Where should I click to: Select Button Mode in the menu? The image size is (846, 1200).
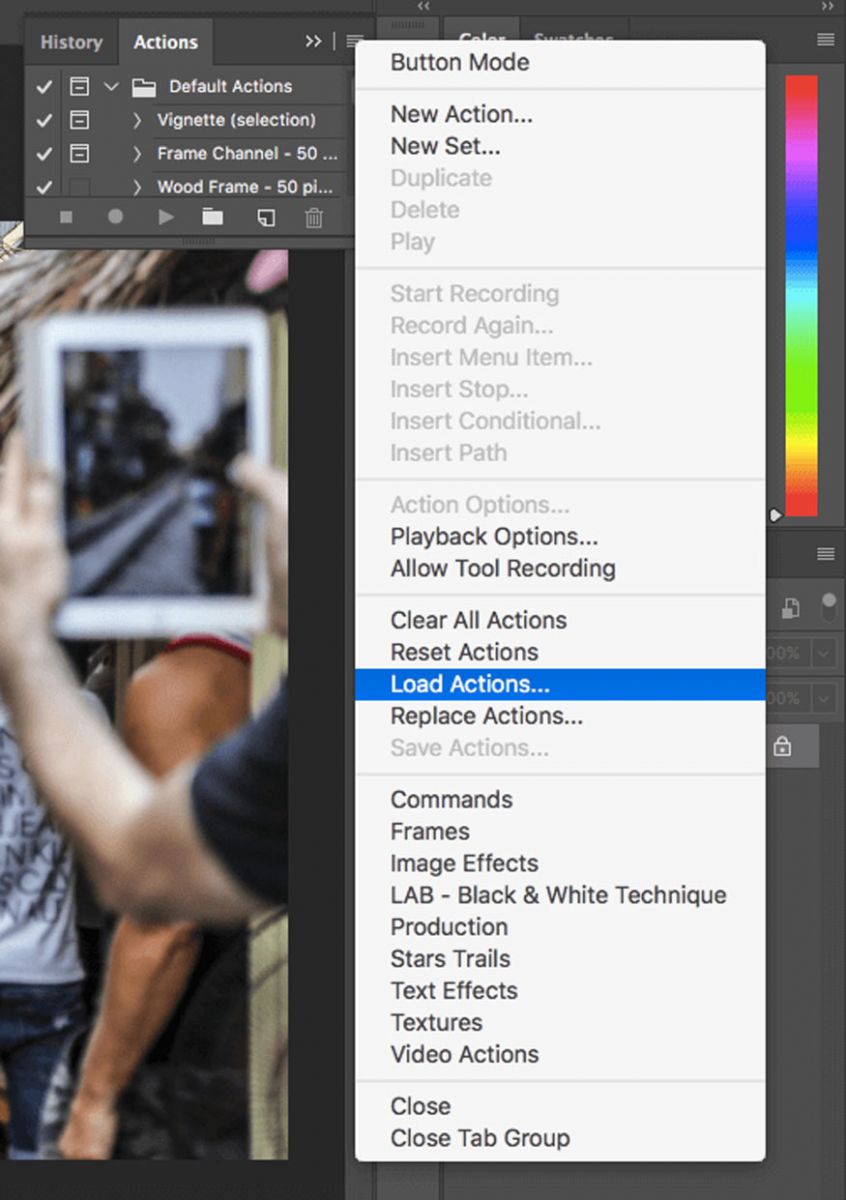click(460, 62)
